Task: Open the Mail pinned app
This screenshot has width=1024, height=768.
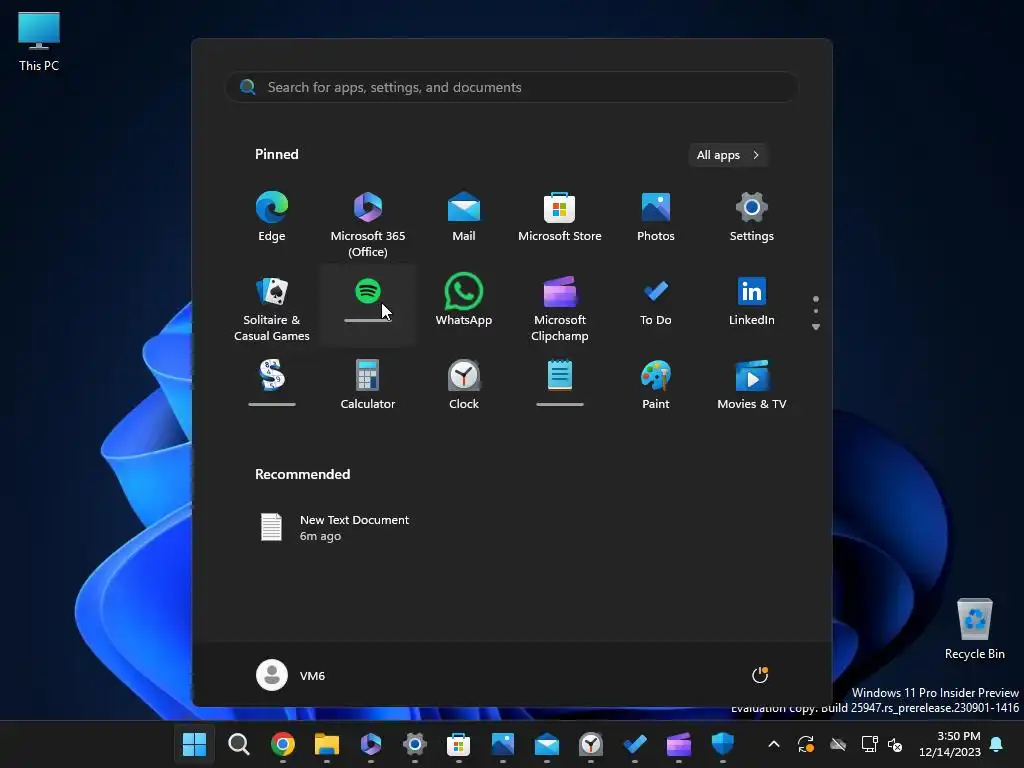Action: click(x=464, y=217)
